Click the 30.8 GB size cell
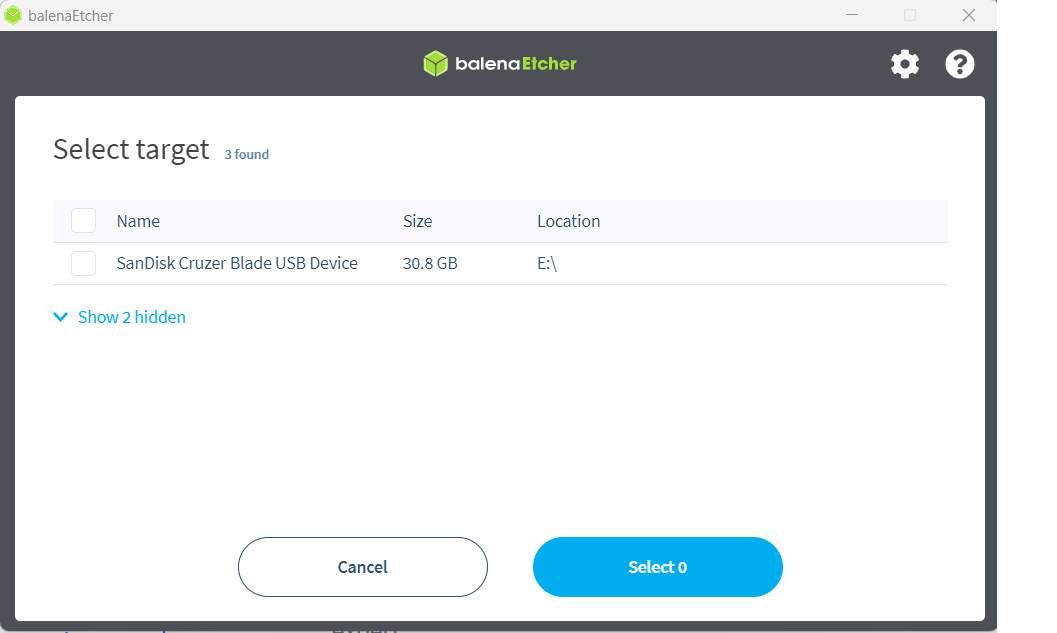1057x633 pixels. click(430, 264)
